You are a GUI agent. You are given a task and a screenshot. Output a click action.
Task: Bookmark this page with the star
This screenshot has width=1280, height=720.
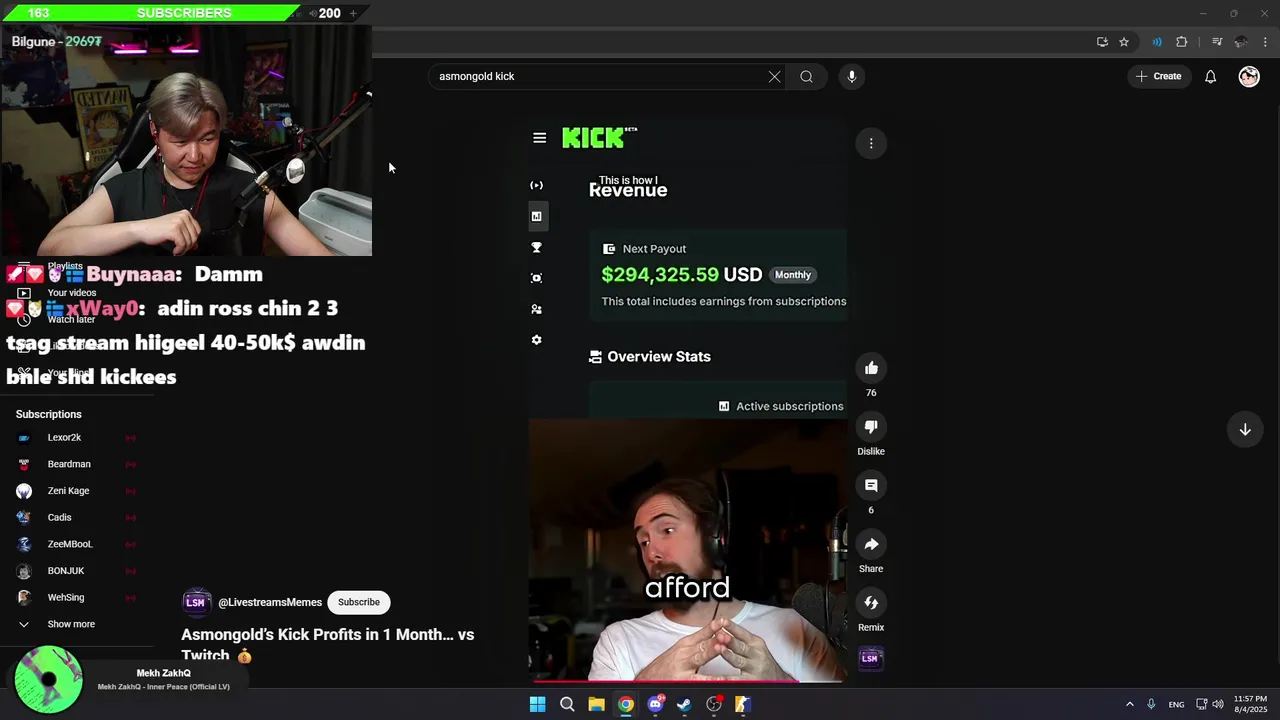[1124, 42]
